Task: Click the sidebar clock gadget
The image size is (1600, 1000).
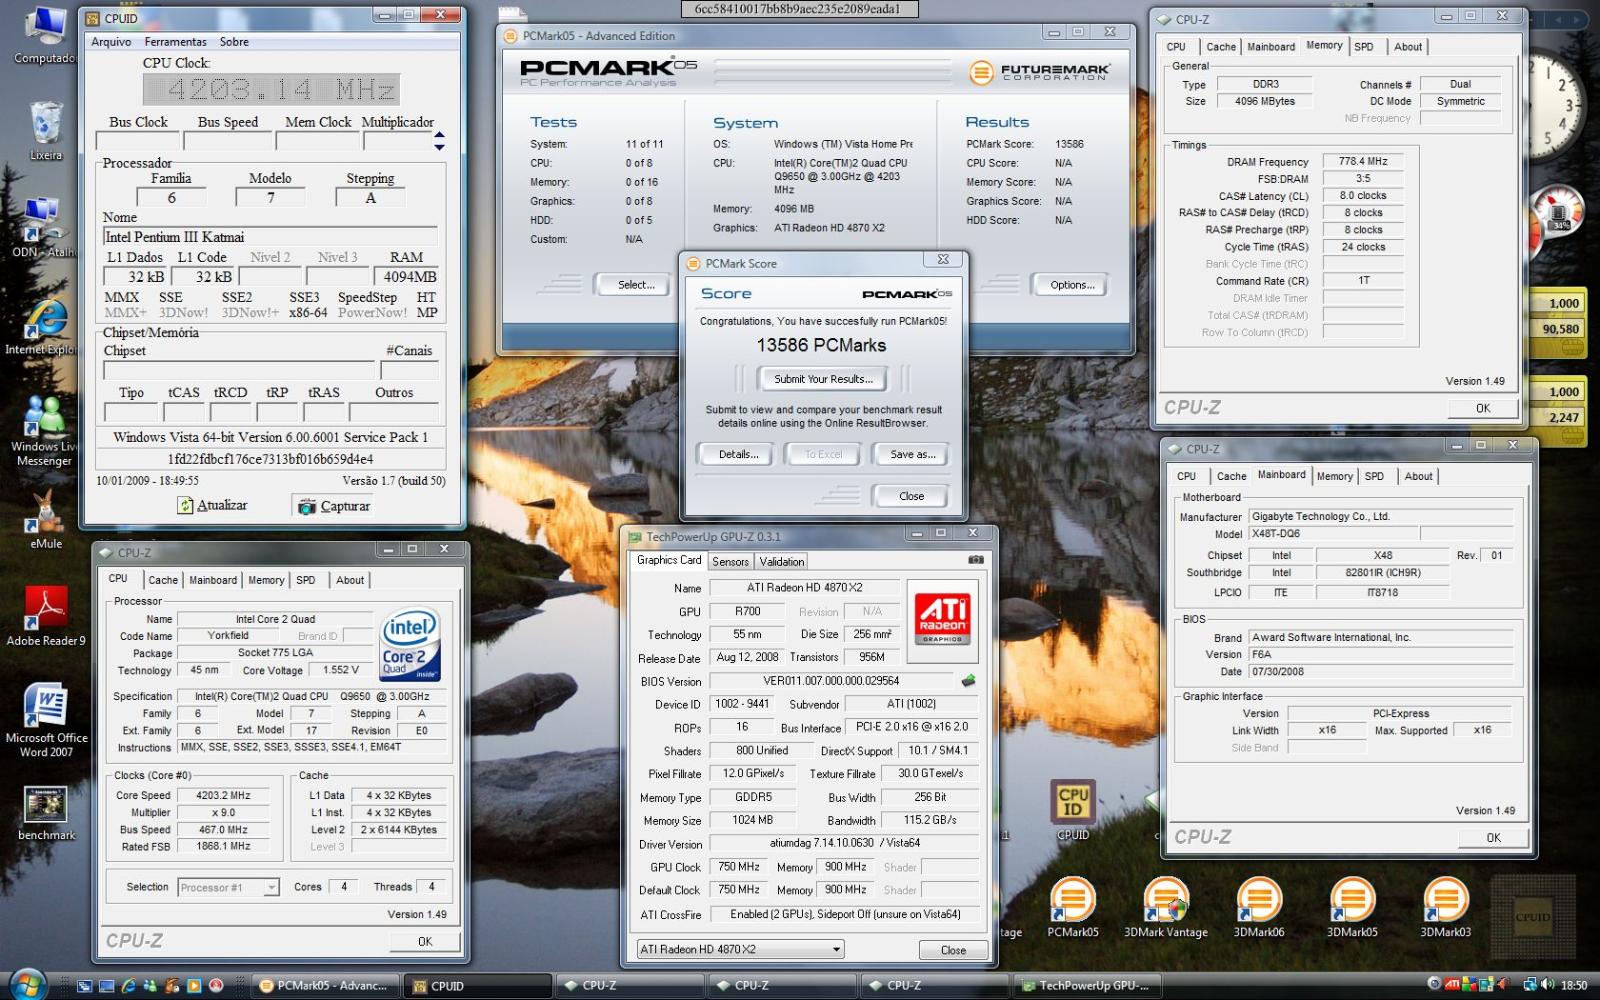Action: tap(1558, 105)
